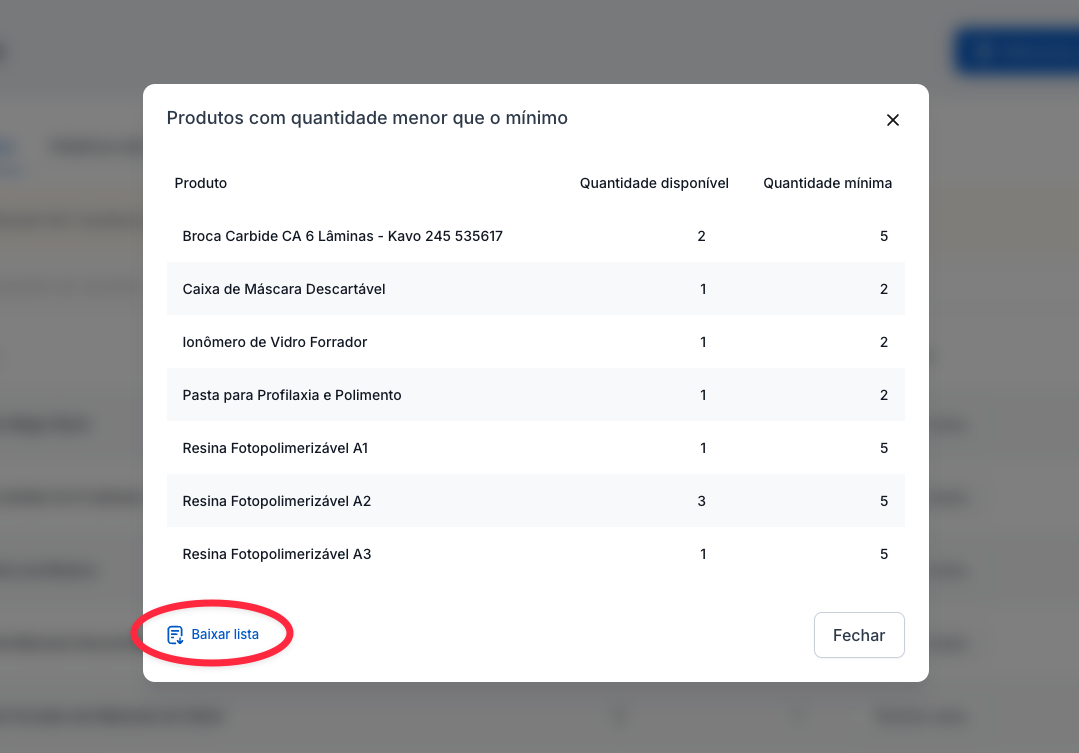This screenshot has width=1079, height=753.
Task: Click the dialog title about minimum quantity
Action: pyautogui.click(x=367, y=118)
